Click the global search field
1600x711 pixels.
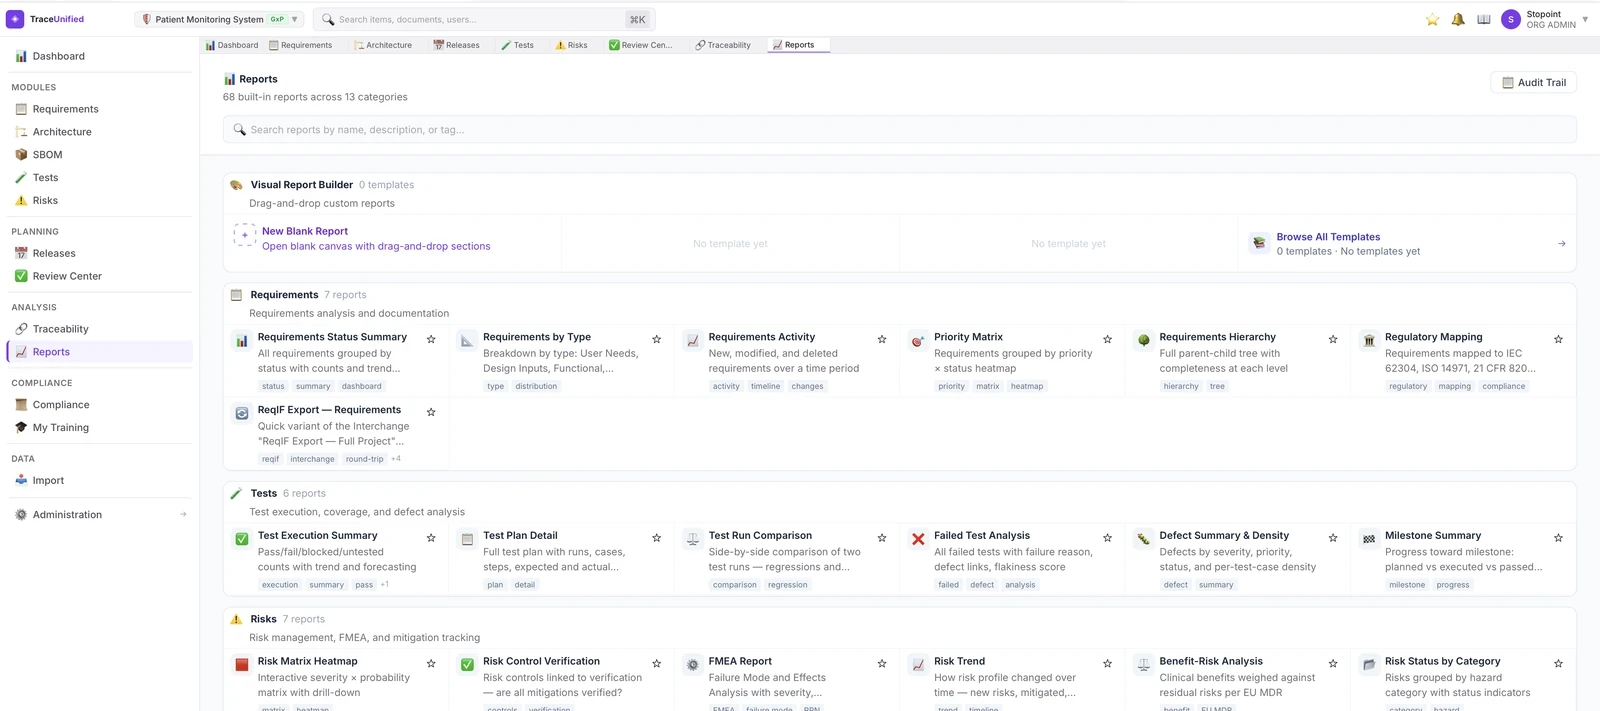click(x=484, y=19)
